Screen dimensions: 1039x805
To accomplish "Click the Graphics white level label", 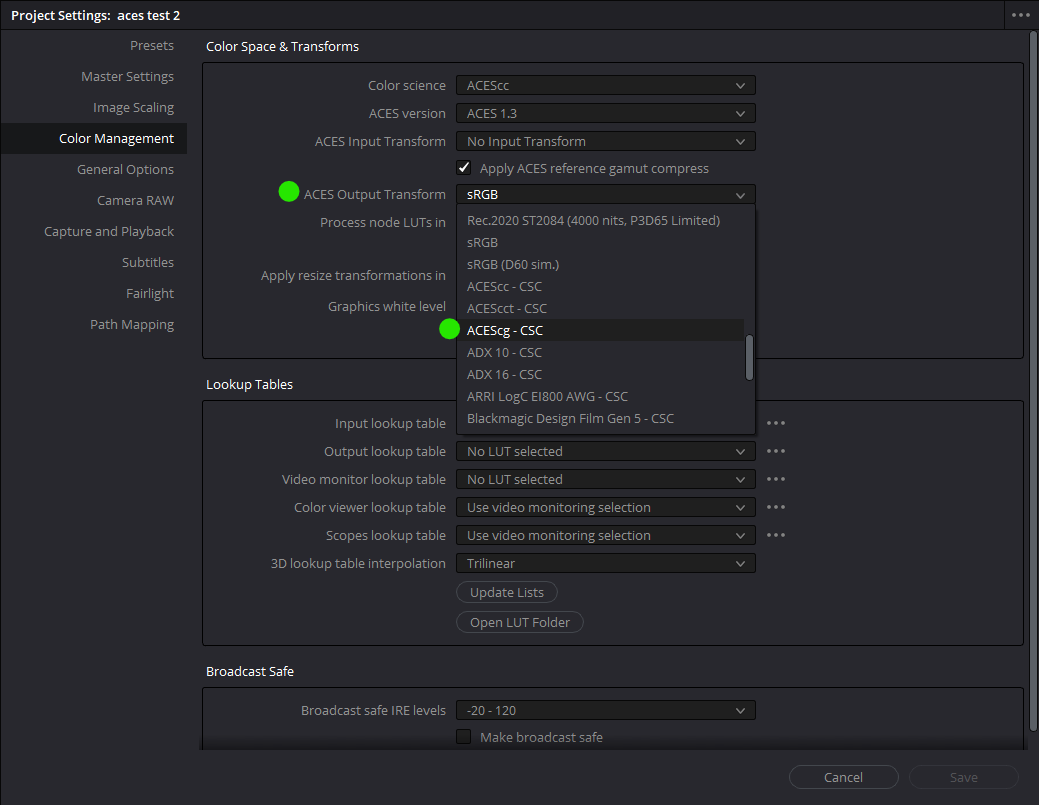I will 386,306.
